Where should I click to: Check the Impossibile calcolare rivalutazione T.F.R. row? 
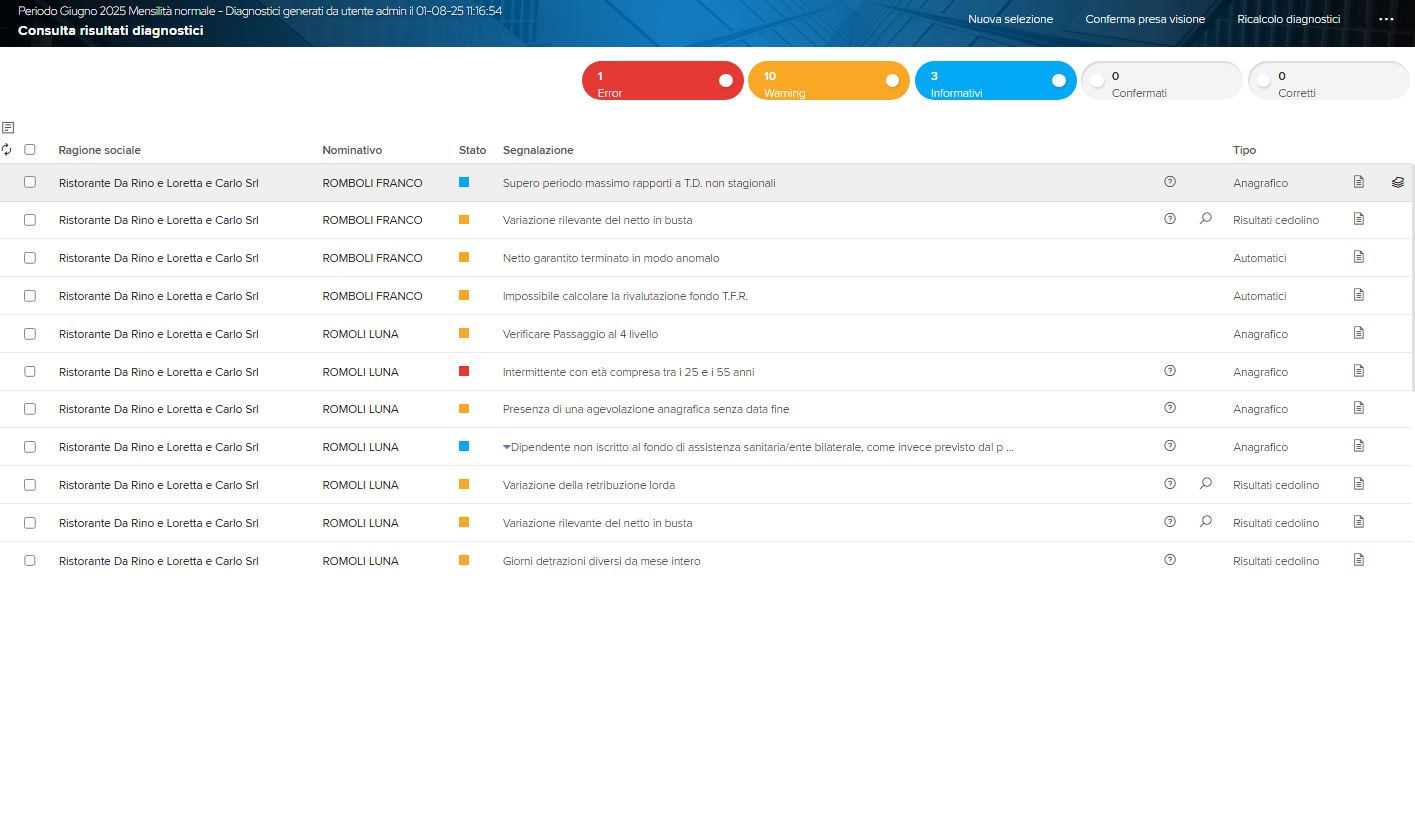coord(30,295)
